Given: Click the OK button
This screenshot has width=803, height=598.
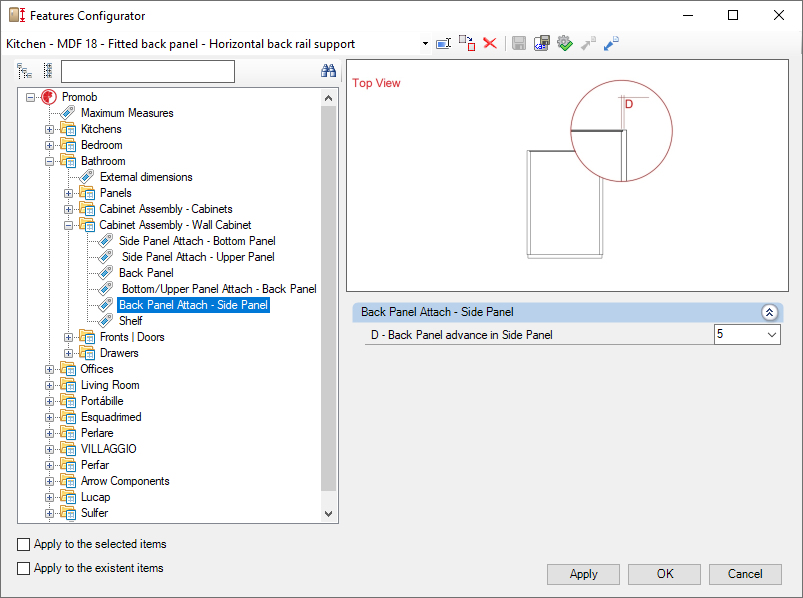Looking at the screenshot, I should (664, 574).
